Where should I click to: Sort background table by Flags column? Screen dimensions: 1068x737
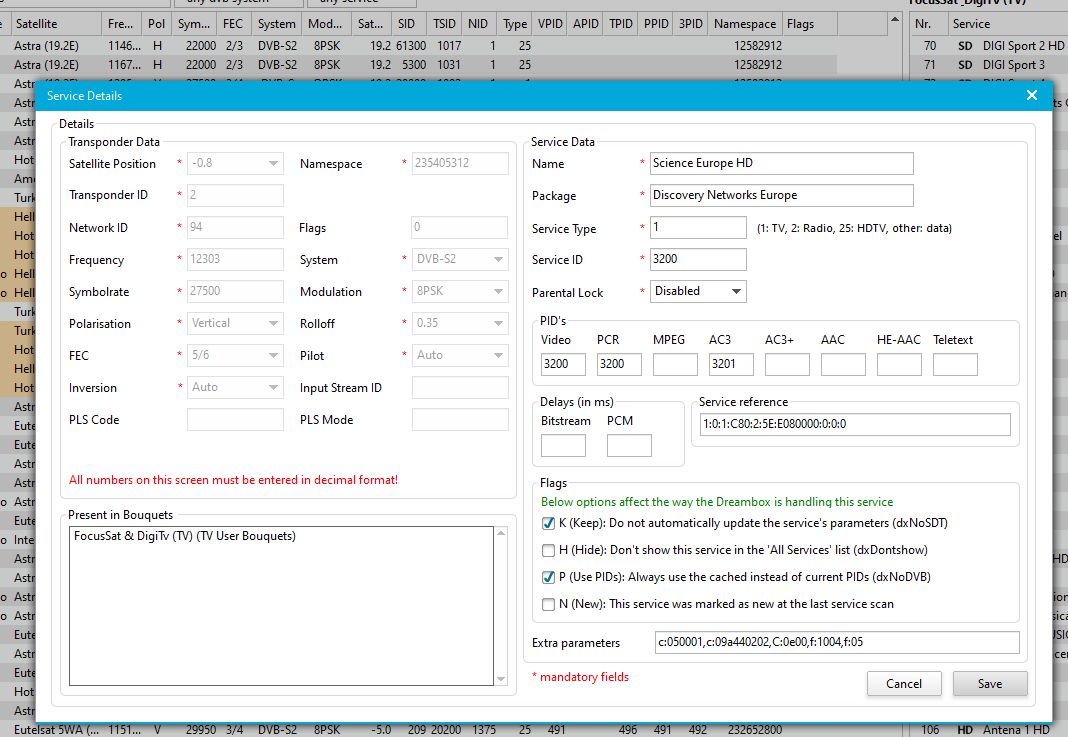coord(810,24)
